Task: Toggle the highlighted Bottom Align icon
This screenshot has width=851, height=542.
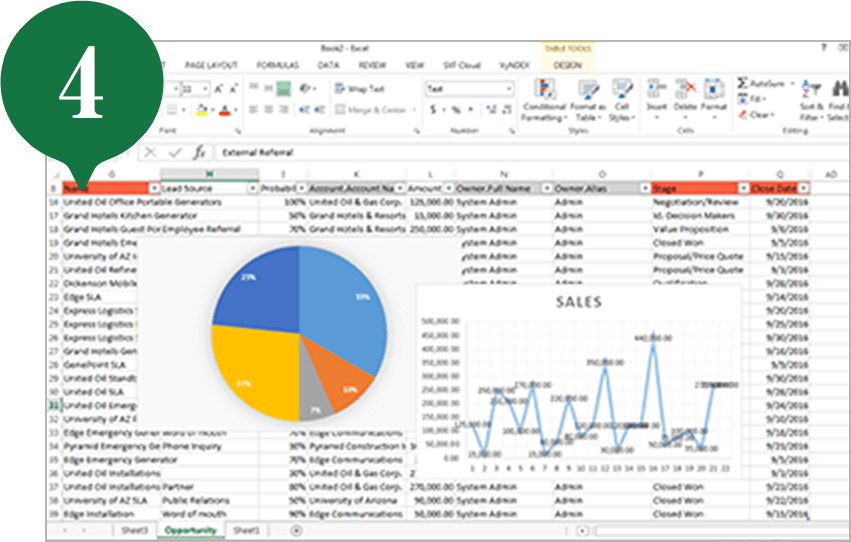Action: [x=283, y=88]
